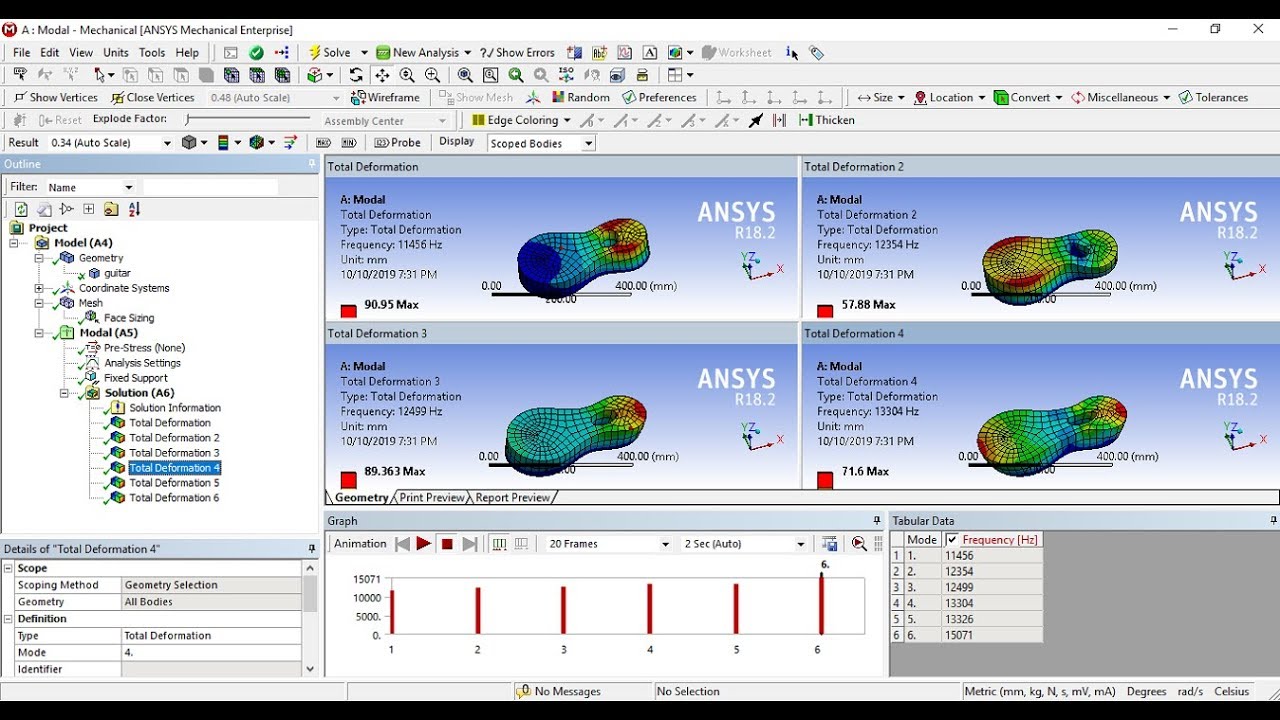Screen dimensions: 1280x720
Task: Open the Tools menu
Action: (x=152, y=53)
